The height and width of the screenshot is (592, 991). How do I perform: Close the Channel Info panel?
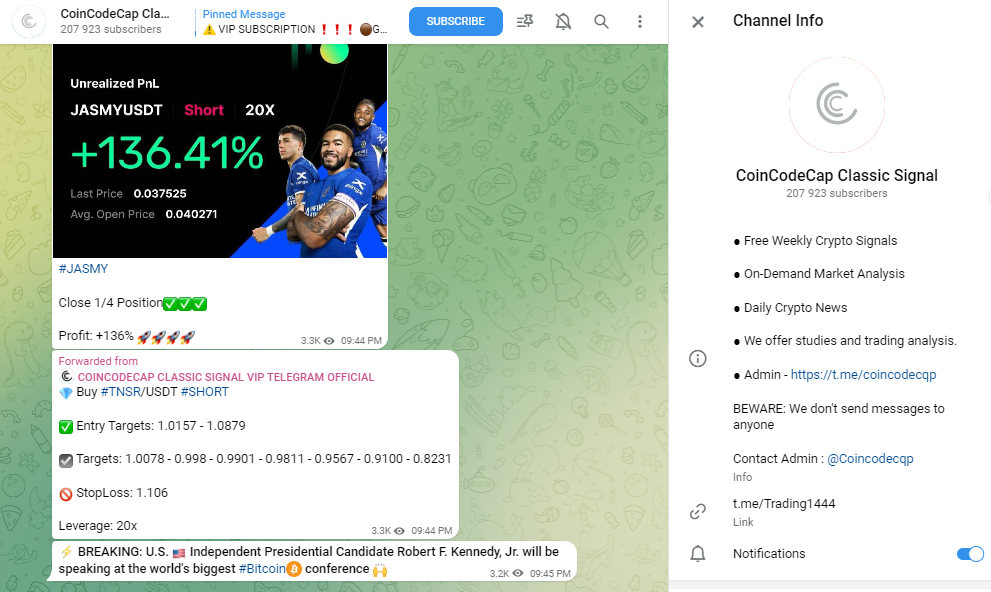(x=698, y=22)
